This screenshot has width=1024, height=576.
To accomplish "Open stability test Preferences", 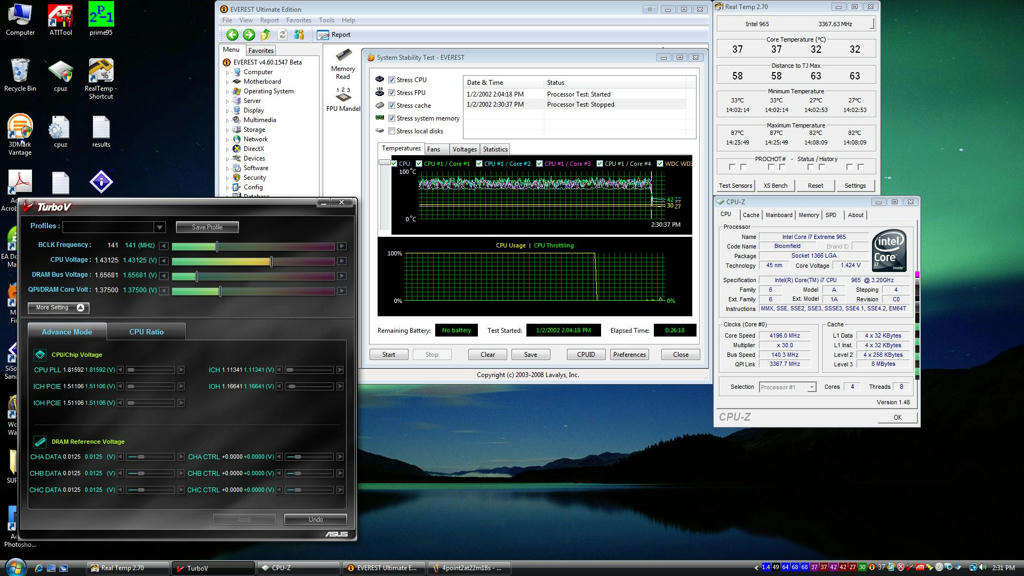I will (630, 355).
